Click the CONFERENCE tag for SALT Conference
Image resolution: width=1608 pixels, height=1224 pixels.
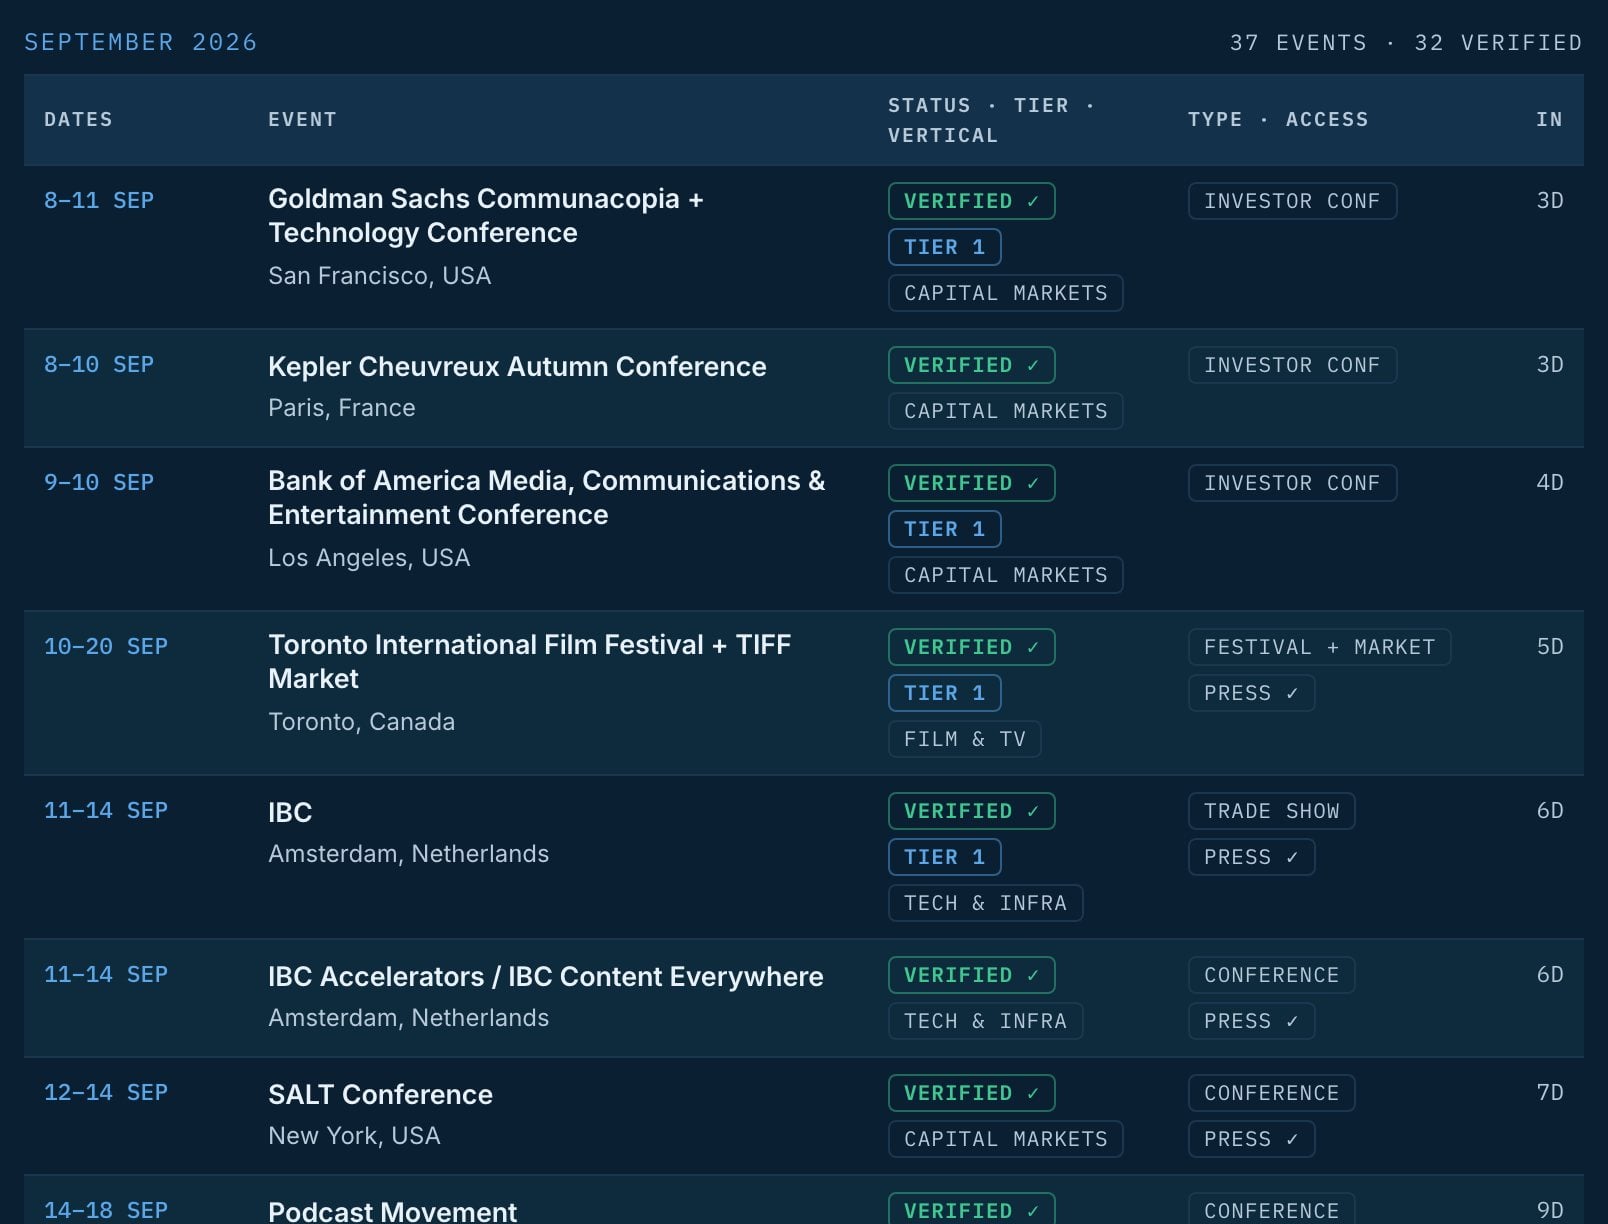pos(1271,1093)
